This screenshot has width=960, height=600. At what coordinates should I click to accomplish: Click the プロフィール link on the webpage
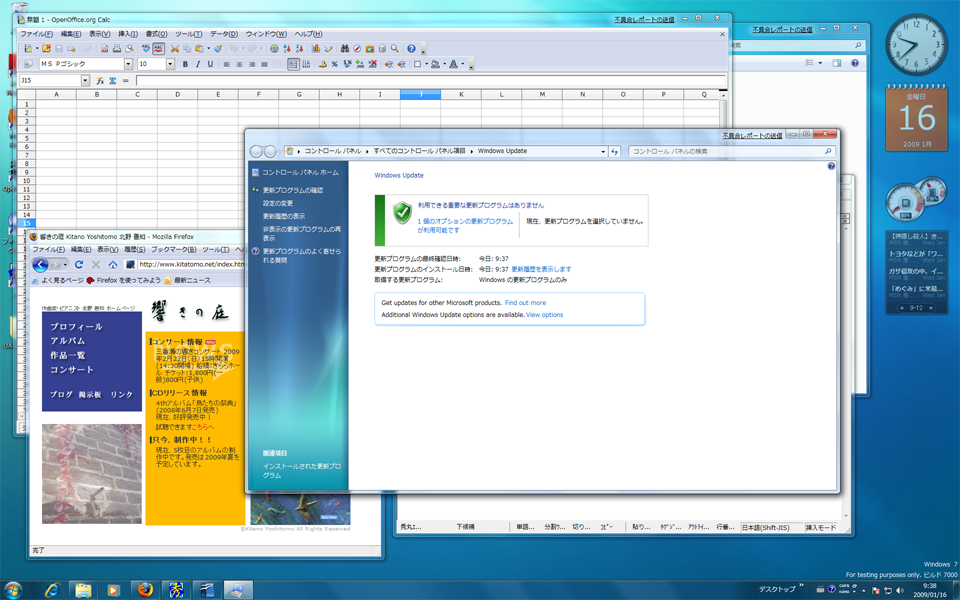tap(77, 327)
